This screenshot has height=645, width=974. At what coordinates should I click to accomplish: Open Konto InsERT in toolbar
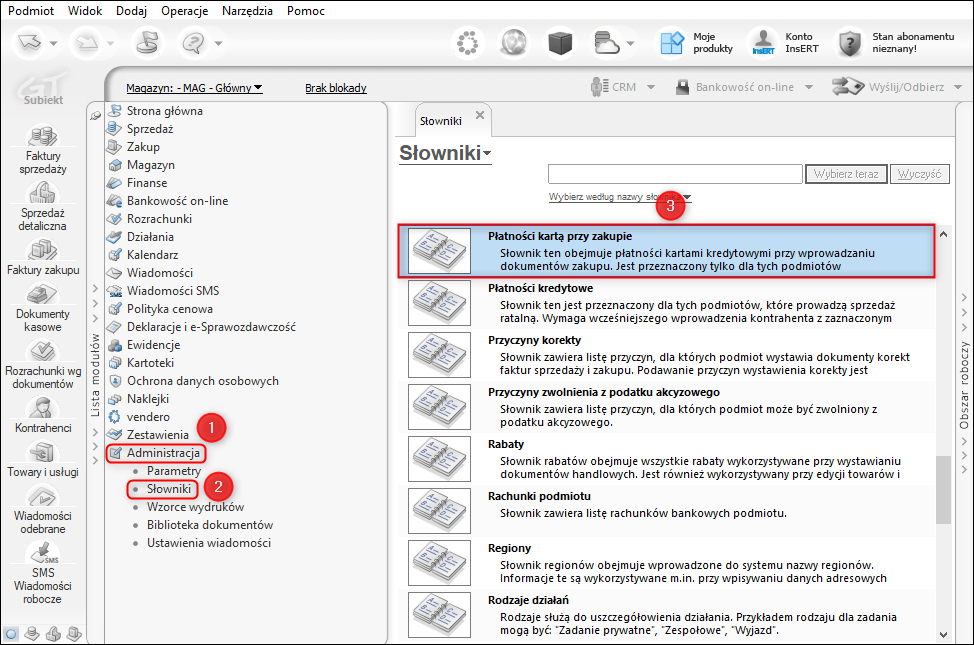(x=785, y=42)
